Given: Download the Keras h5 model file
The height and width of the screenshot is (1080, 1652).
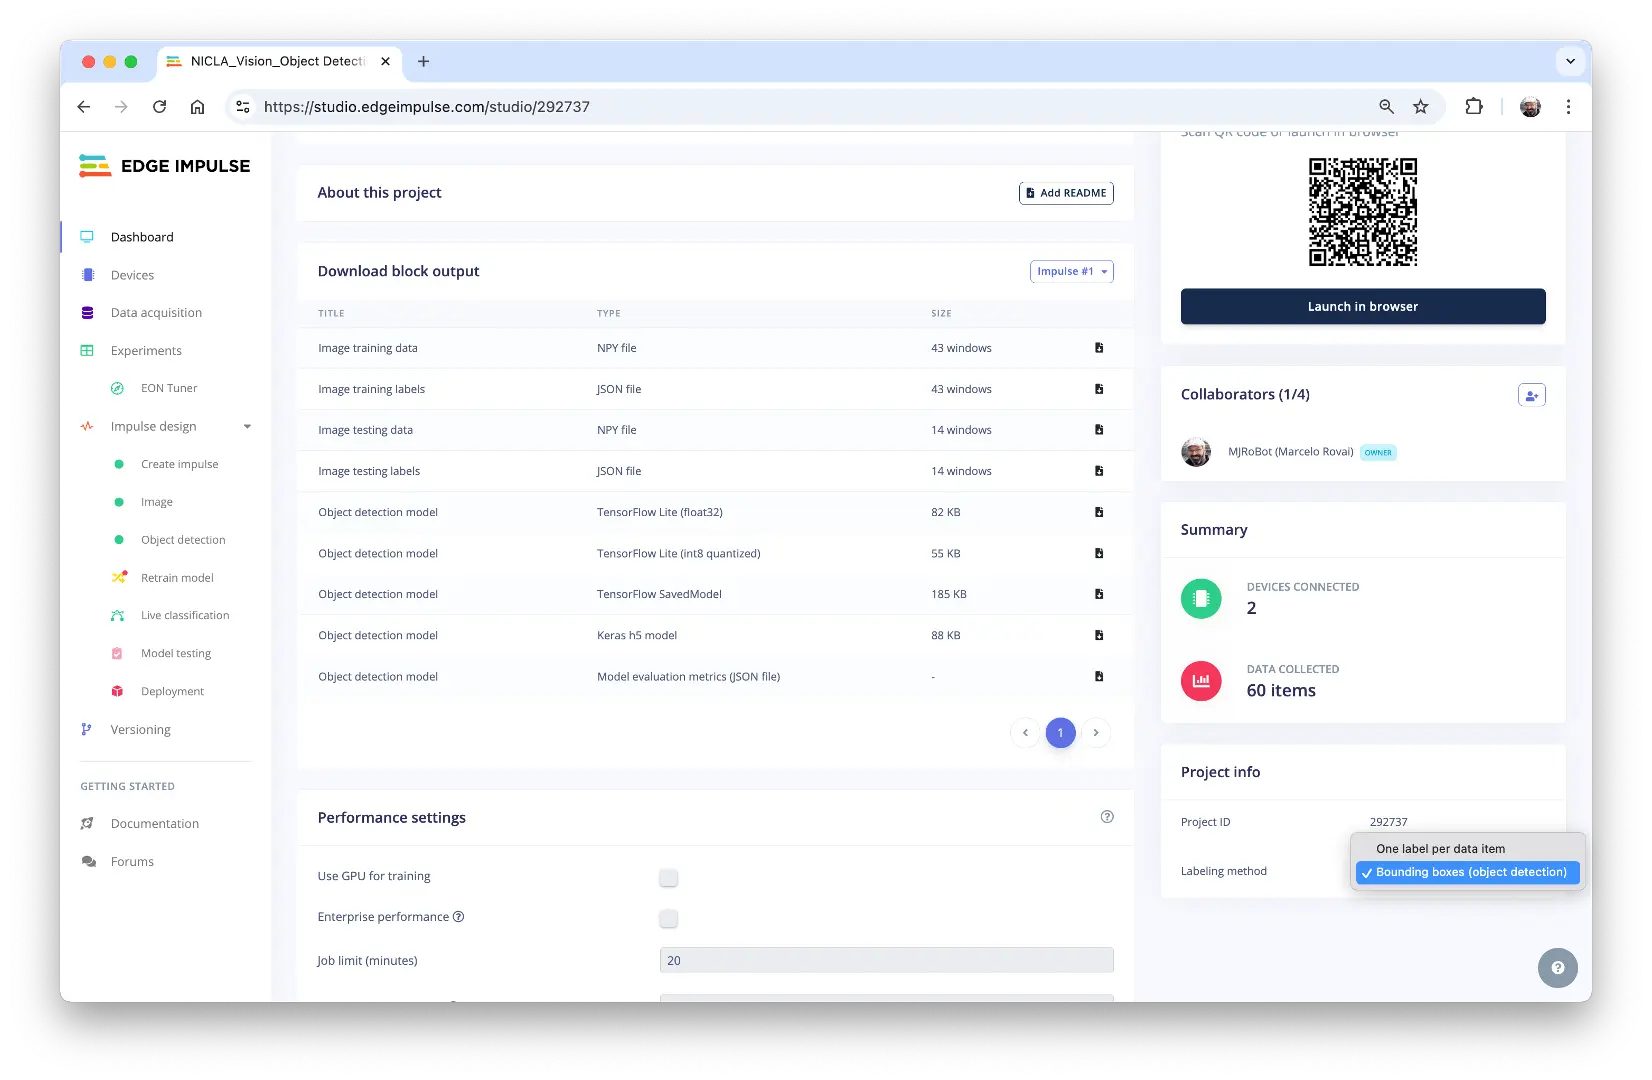Looking at the screenshot, I should click(1099, 635).
